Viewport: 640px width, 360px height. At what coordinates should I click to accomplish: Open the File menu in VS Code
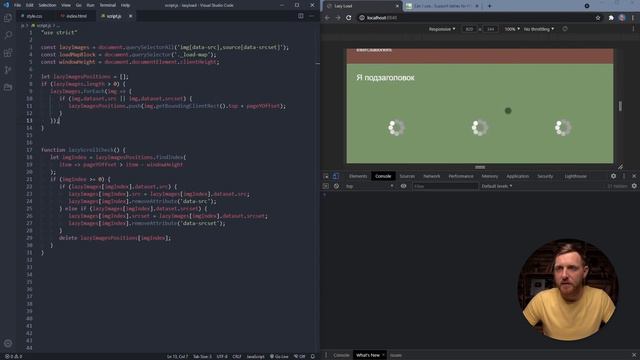pyautogui.click(x=18, y=5)
